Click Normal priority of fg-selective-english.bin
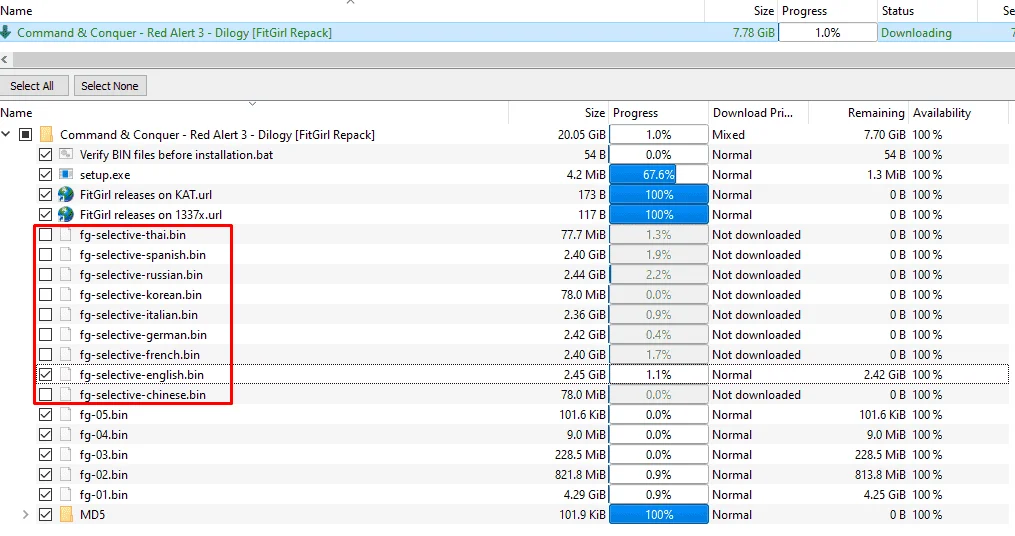Screen dimensions: 1015x536 (x=732, y=375)
